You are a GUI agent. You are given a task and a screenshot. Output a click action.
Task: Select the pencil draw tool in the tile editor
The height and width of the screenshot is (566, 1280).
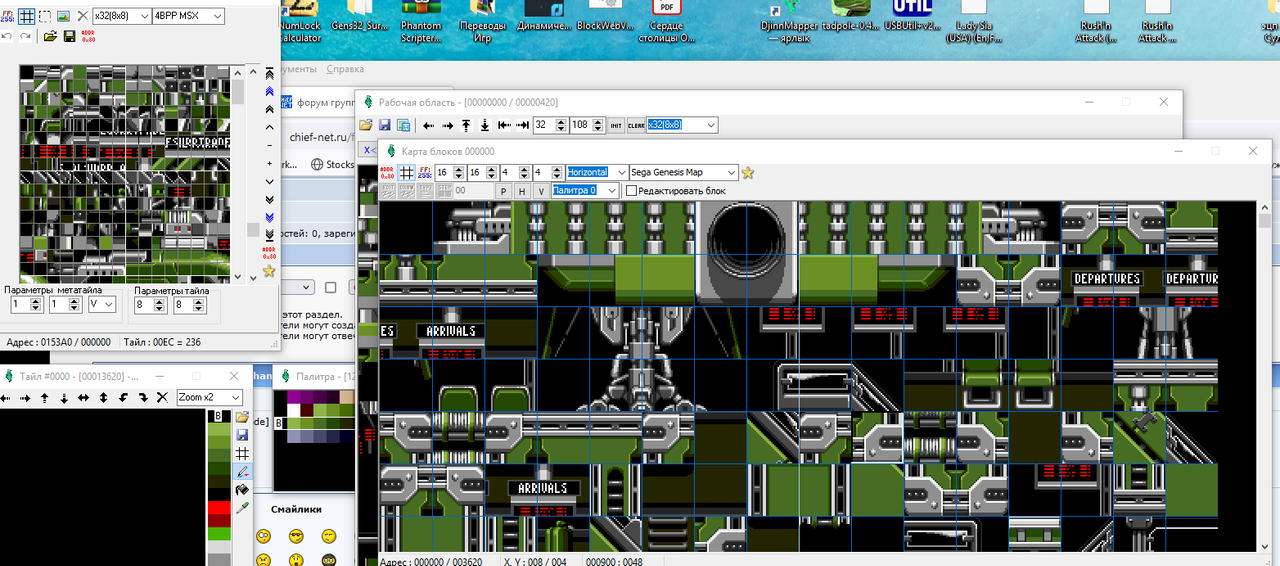point(242,471)
